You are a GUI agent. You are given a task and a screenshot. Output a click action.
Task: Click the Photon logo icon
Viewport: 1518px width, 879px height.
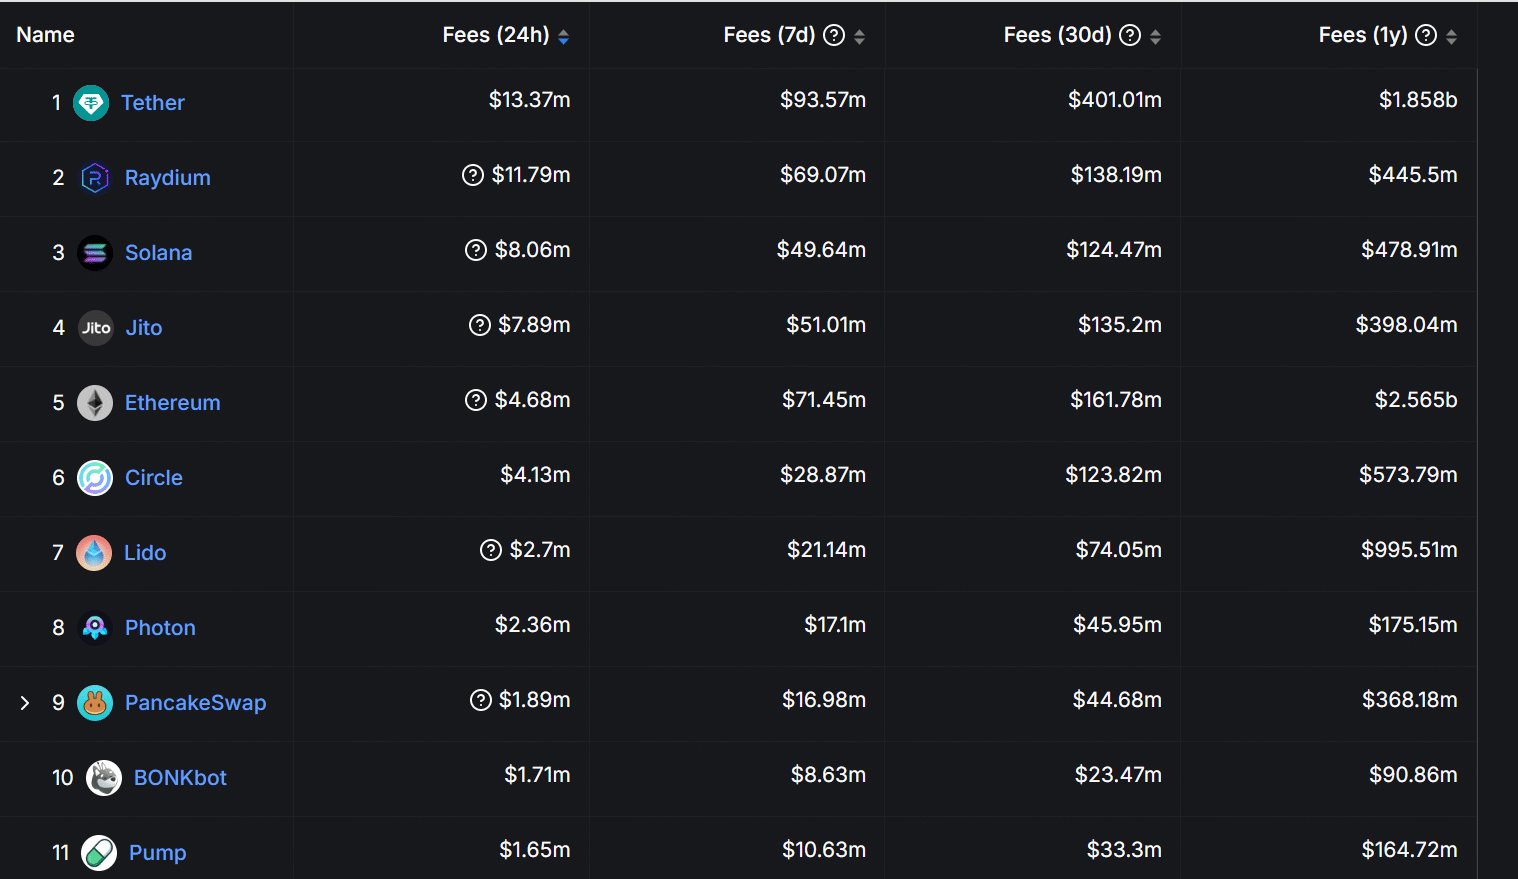pyautogui.click(x=95, y=628)
